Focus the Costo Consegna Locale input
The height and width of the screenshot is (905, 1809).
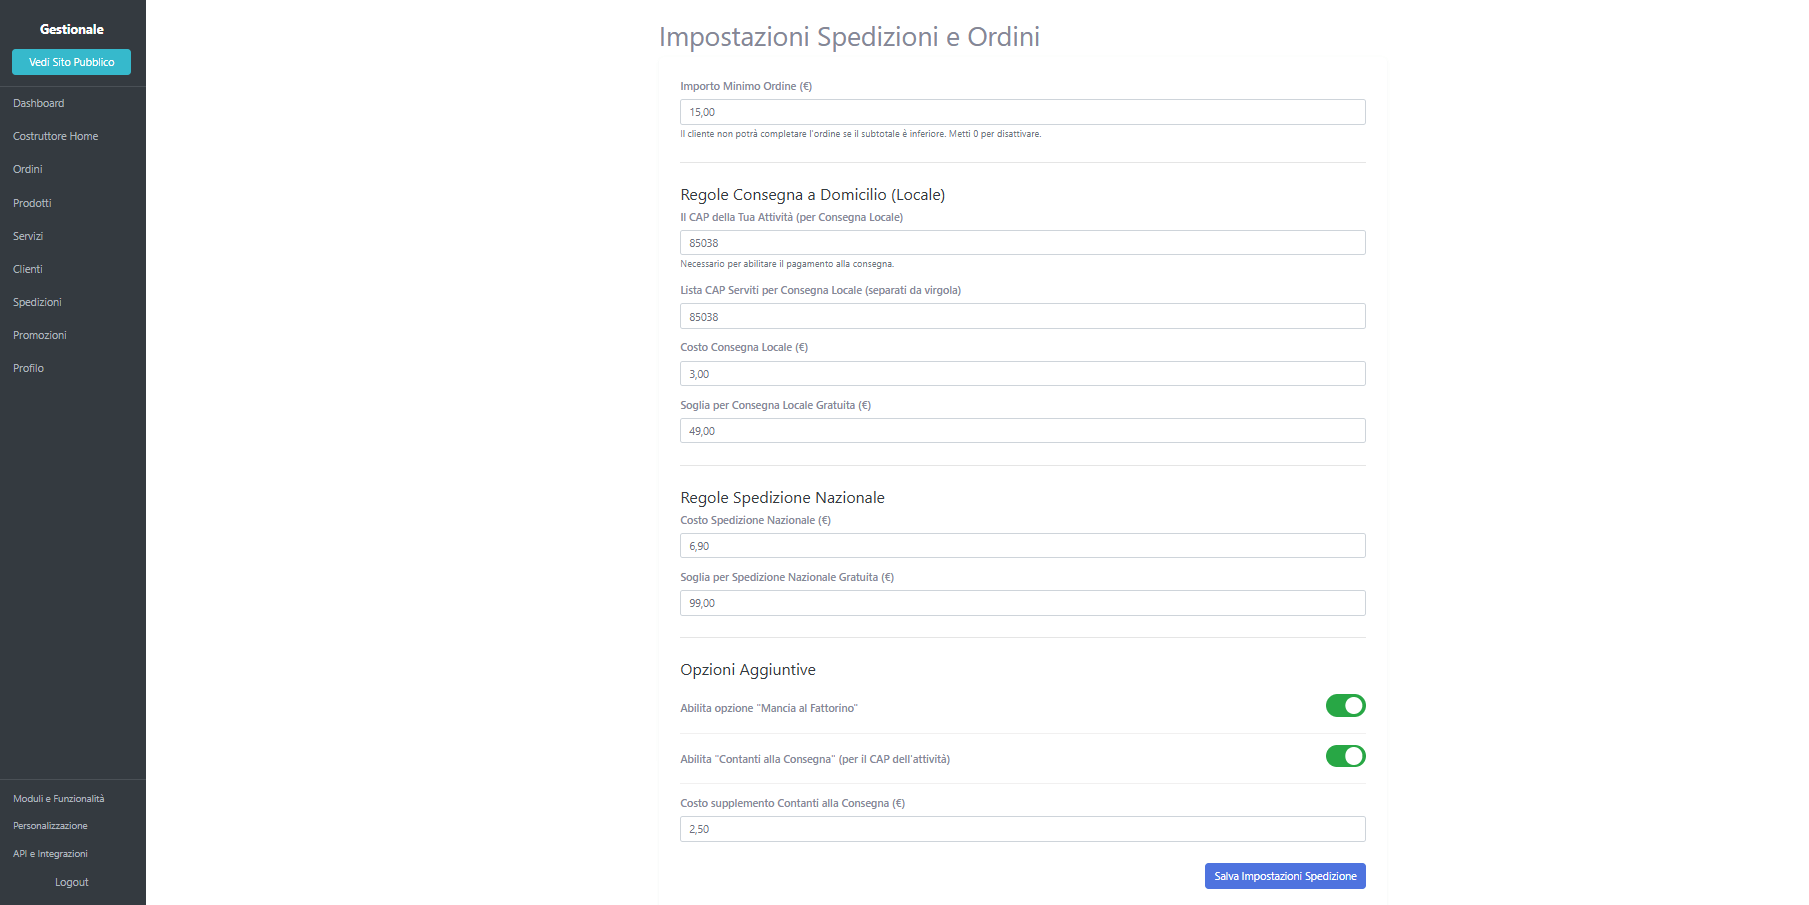coord(1022,374)
